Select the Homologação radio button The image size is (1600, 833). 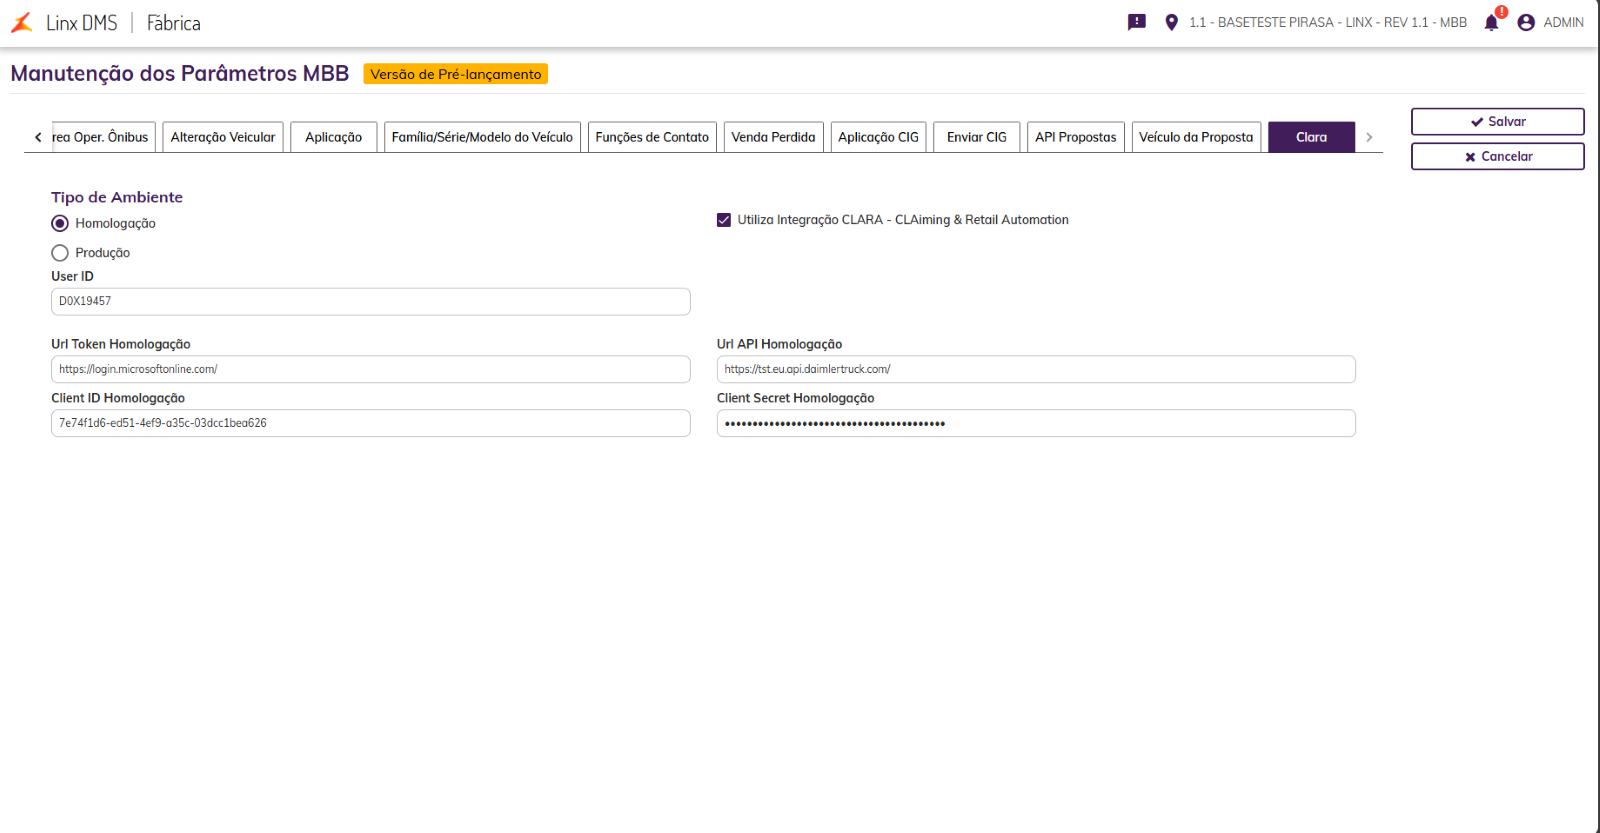tap(60, 223)
